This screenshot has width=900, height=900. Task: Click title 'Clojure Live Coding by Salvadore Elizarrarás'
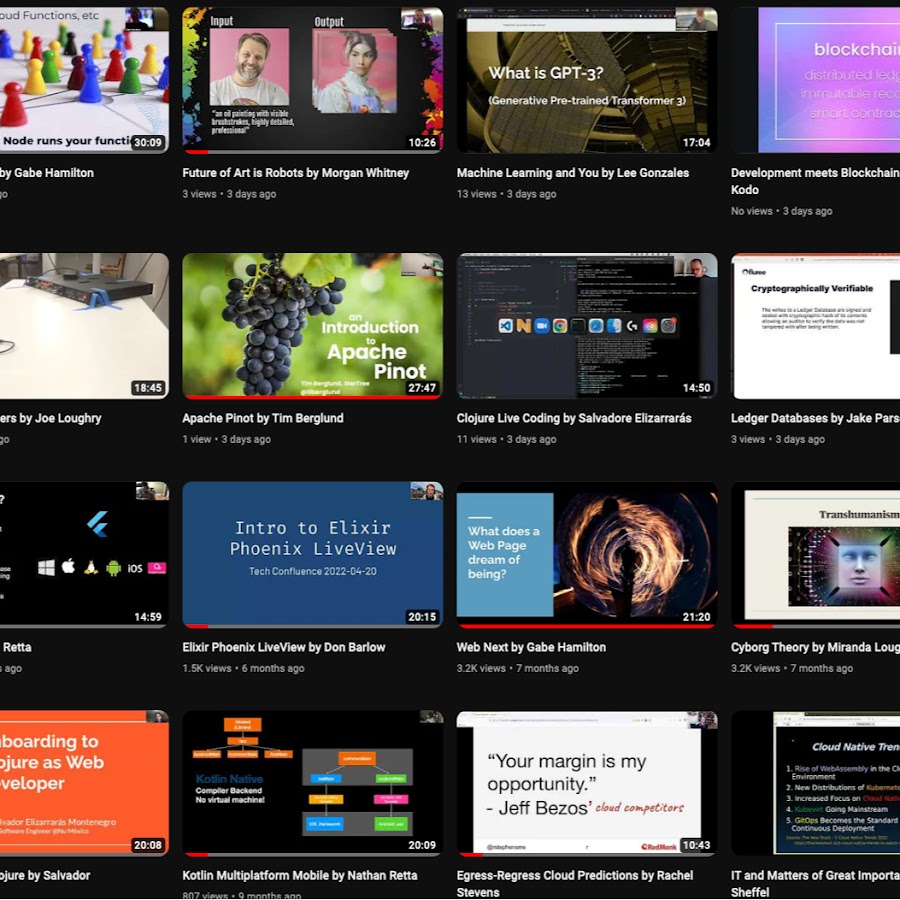pos(574,418)
